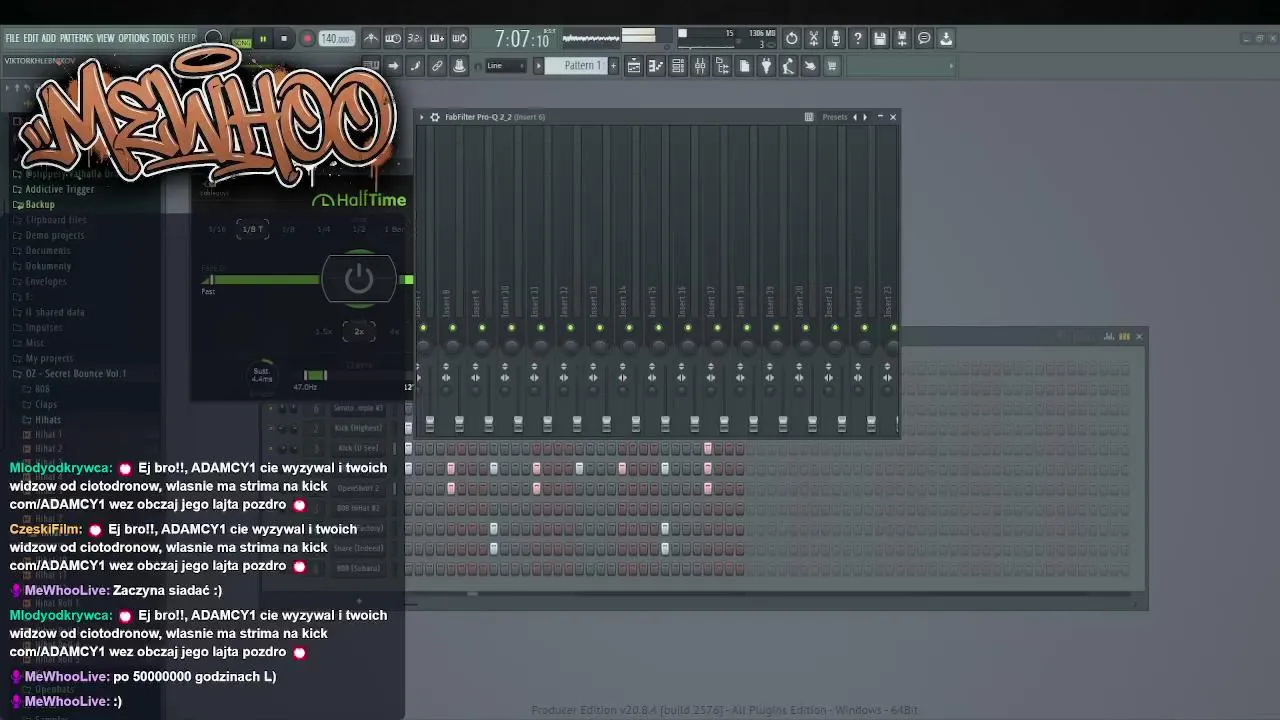Go to next preset arrow in Pro-Q
The image size is (1280, 720).
(x=865, y=117)
